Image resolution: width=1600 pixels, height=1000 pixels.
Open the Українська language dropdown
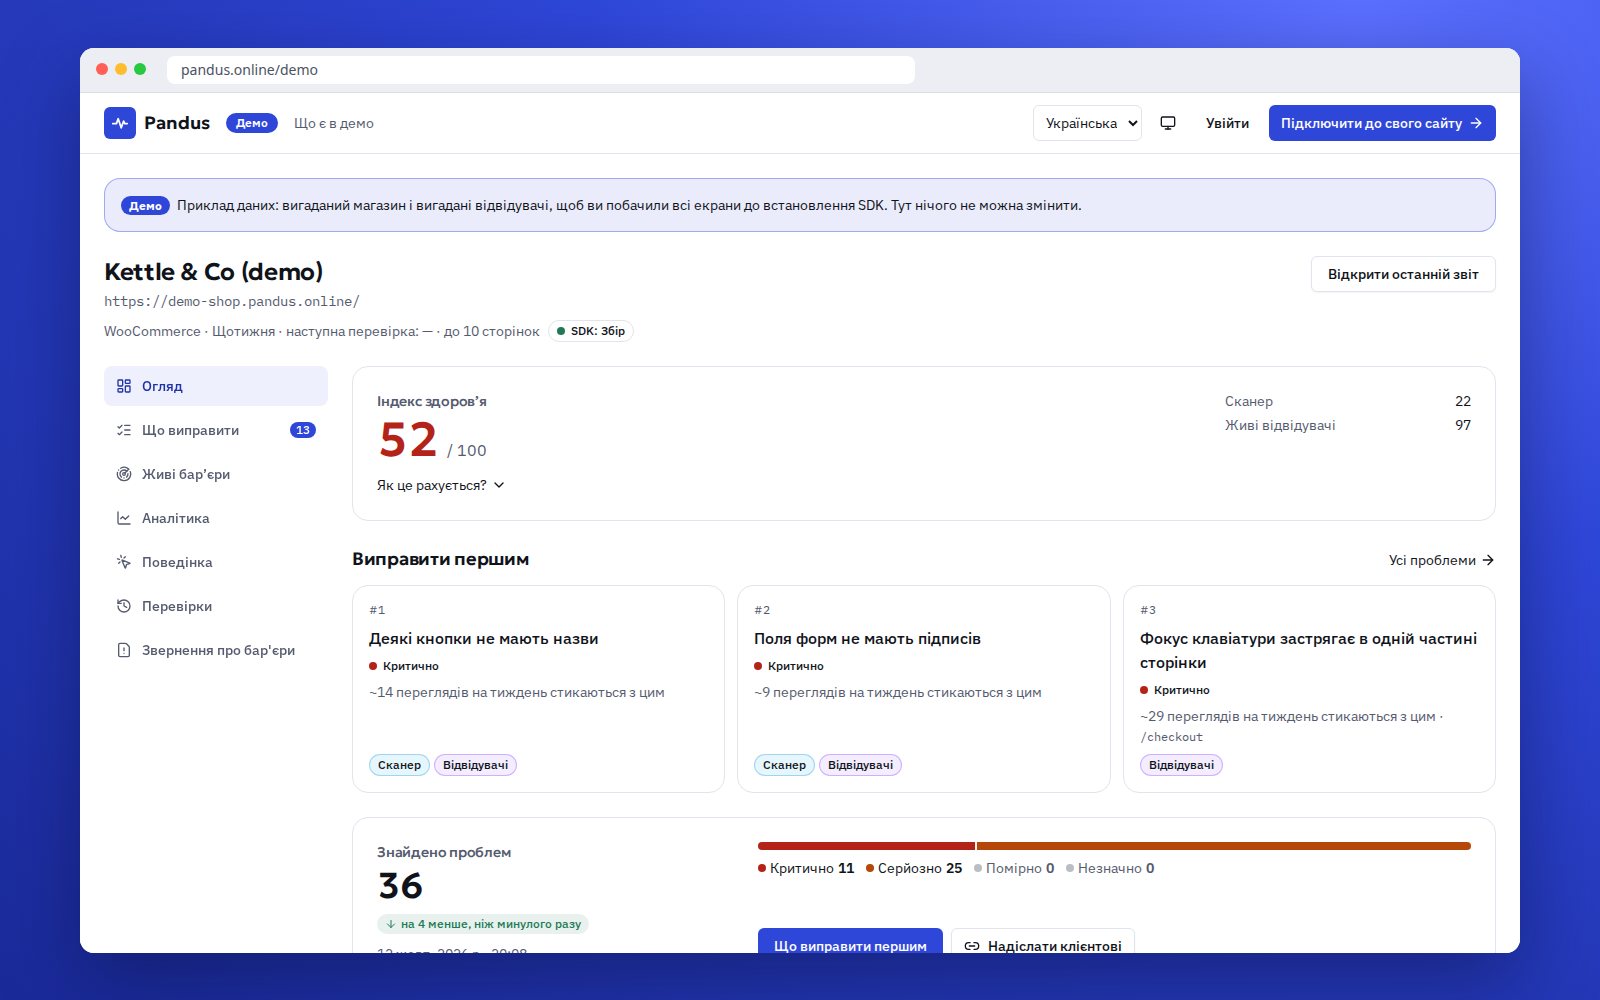pos(1087,123)
